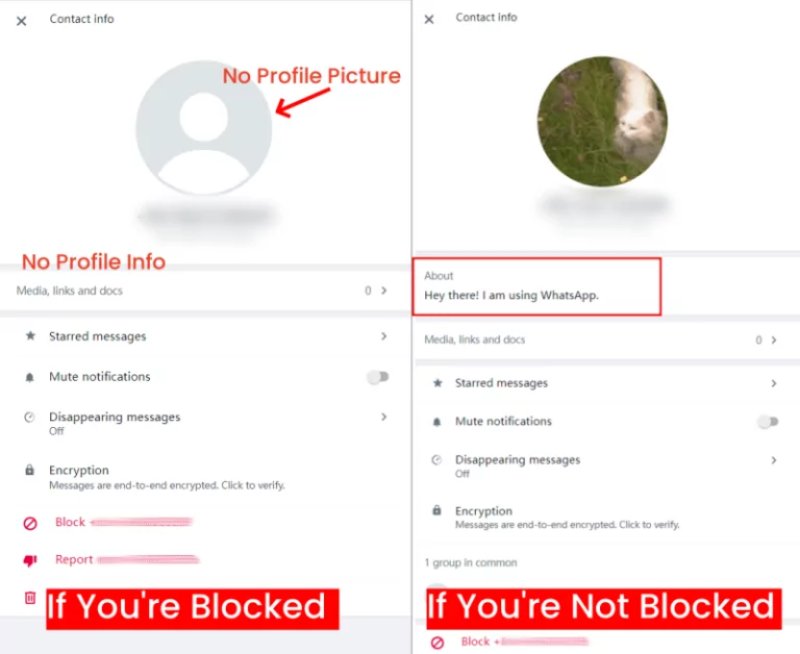Expand Media, links and docs in left panel
The image size is (800, 654).
tap(204, 291)
